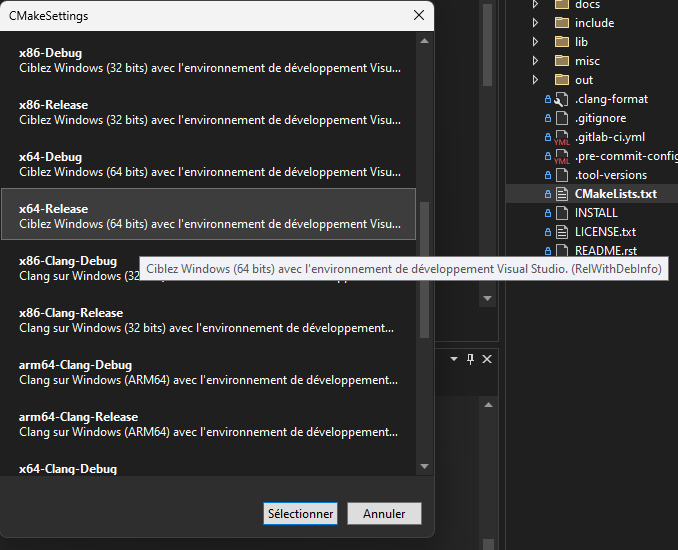Click the LICENSE.txt file icon

[561, 232]
